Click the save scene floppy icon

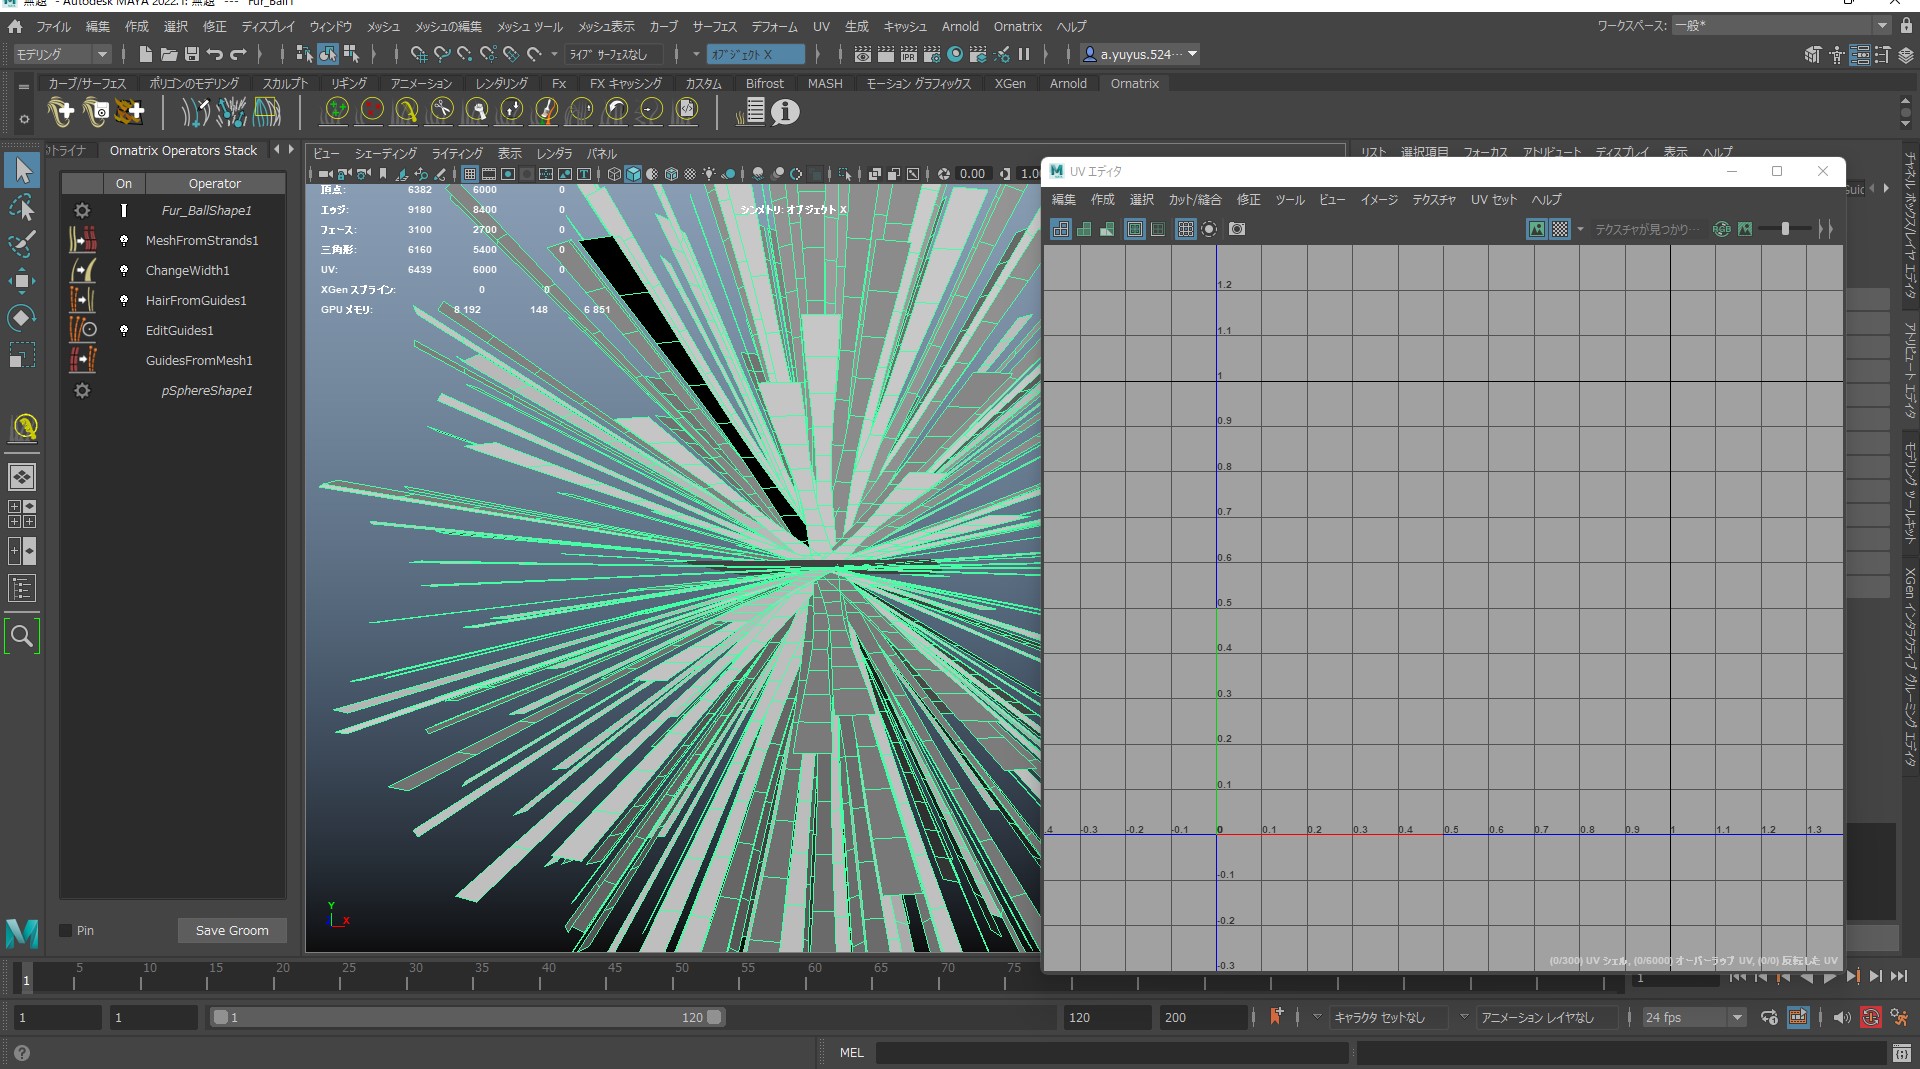click(192, 54)
